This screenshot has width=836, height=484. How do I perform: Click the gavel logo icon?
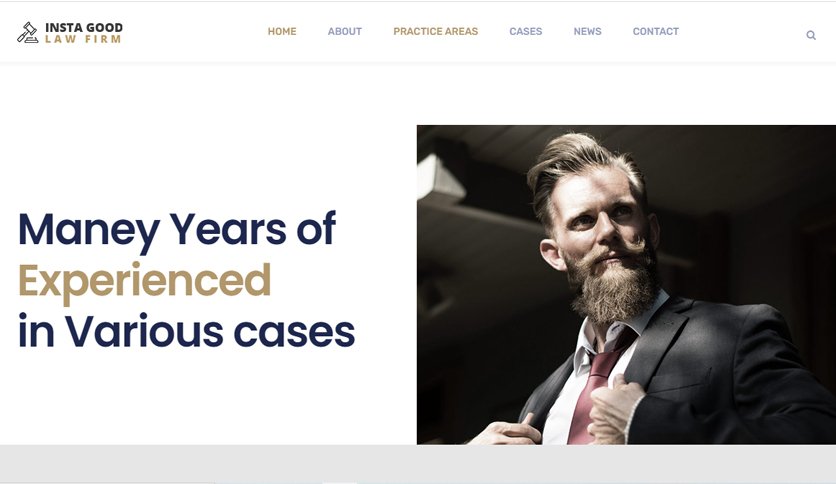coord(27,33)
